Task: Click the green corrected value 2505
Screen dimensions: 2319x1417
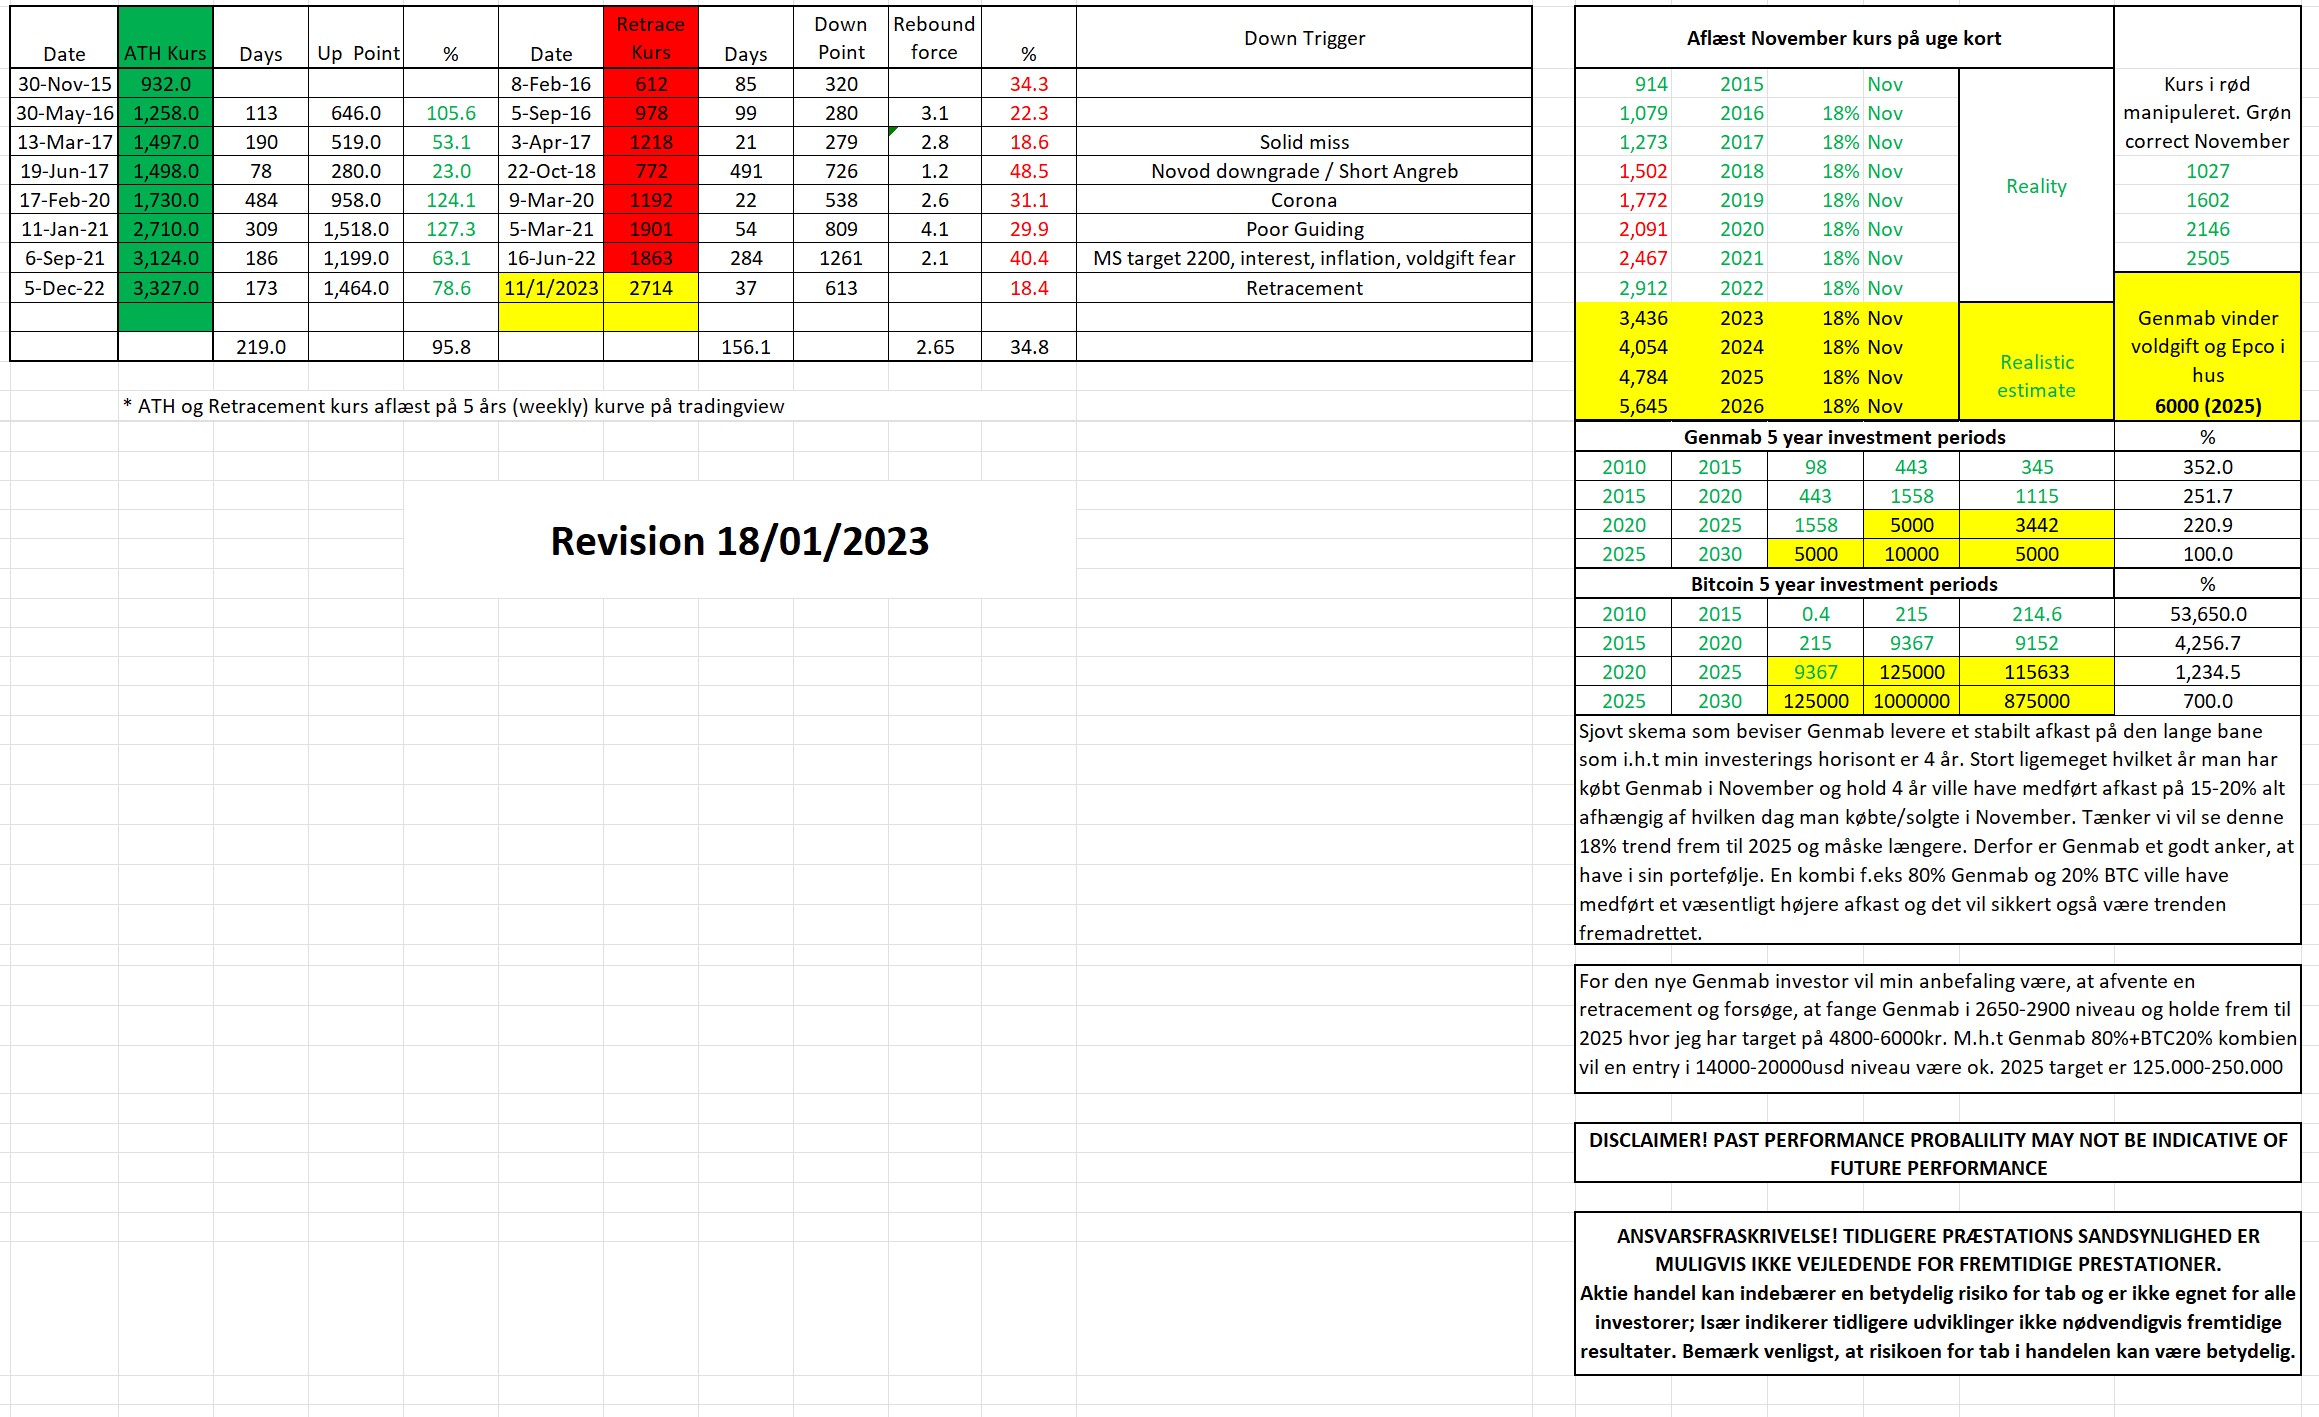Action: coord(2208,258)
